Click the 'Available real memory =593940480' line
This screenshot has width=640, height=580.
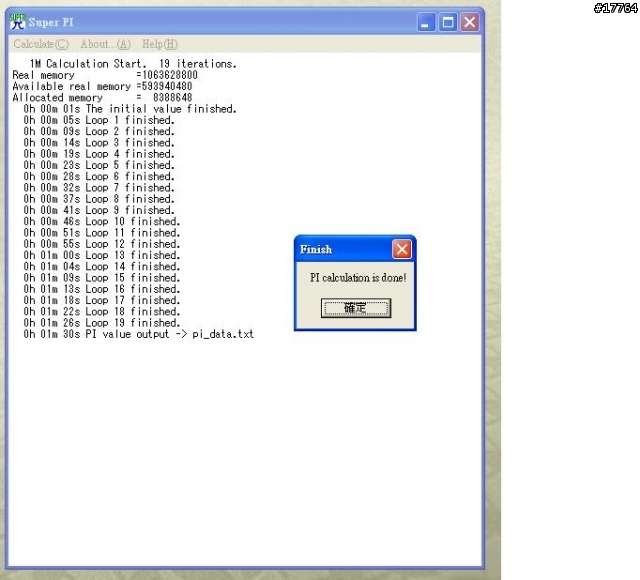pos(102,87)
